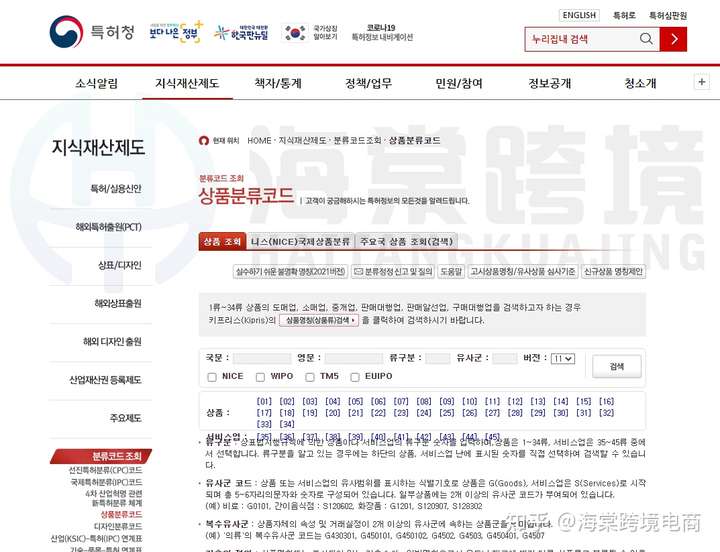Open 청소개 main menu

(640, 83)
